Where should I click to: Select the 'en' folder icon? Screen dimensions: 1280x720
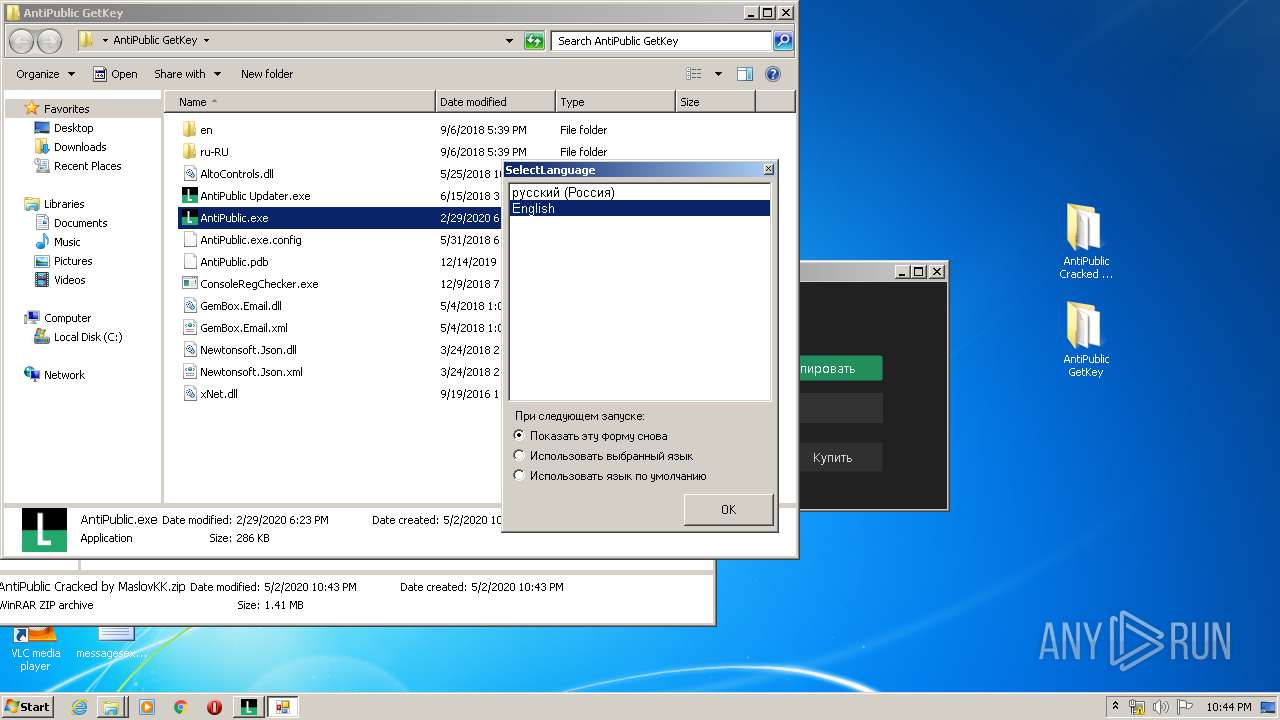click(x=190, y=130)
